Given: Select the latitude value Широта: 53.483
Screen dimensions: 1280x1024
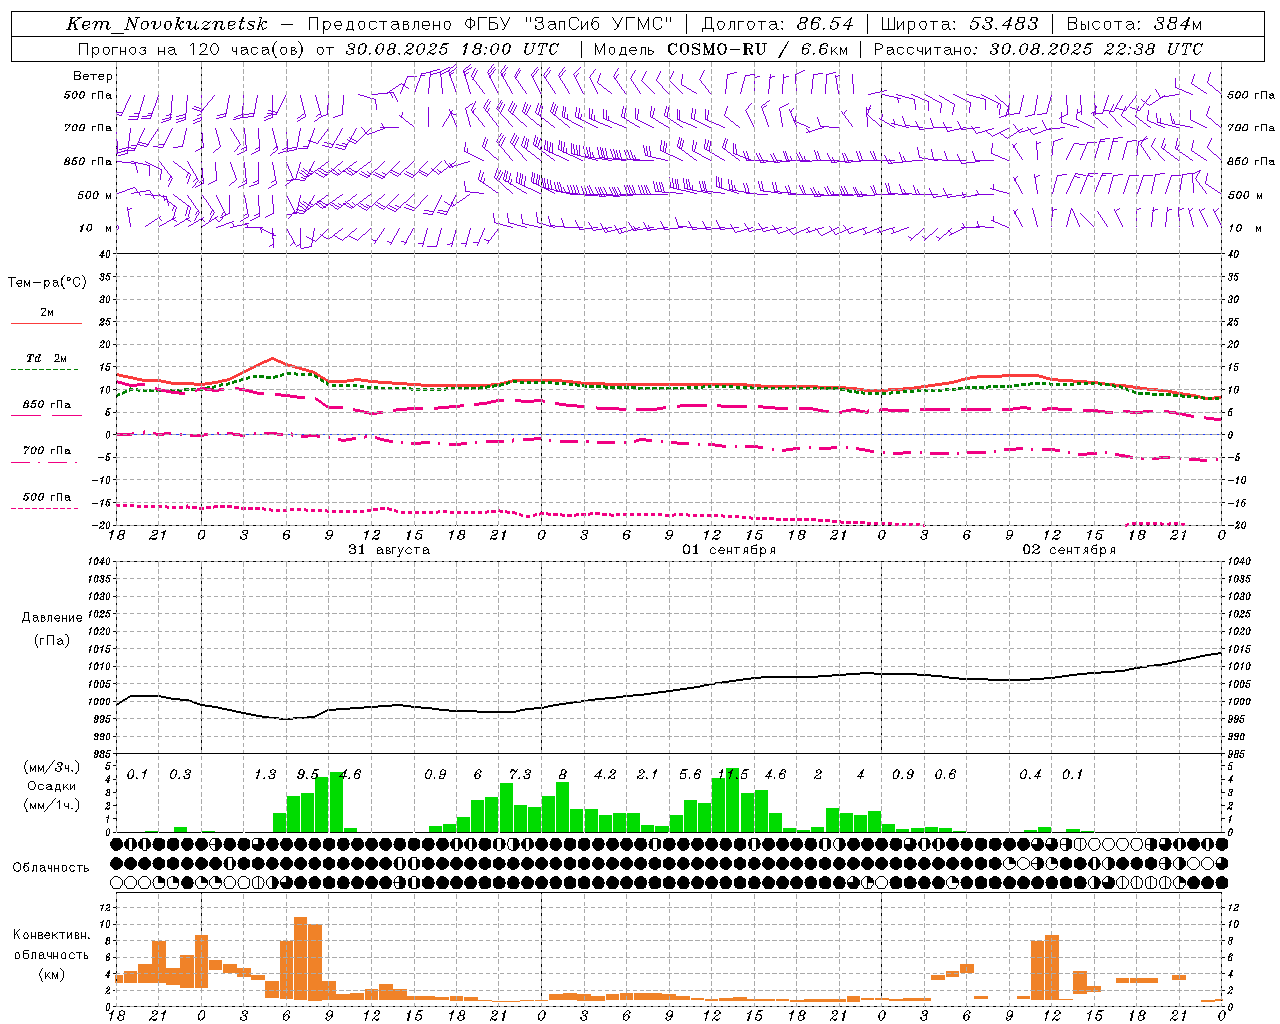Looking at the screenshot, I should (959, 24).
